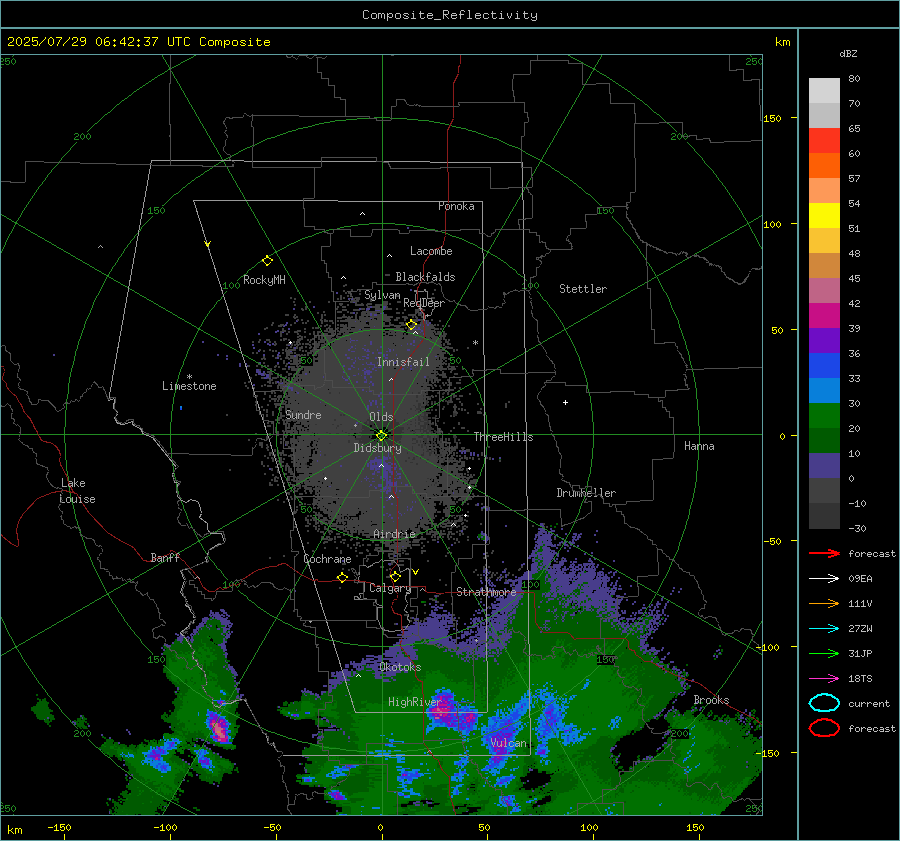Click the Limestone label
Image resolution: width=900 pixels, height=841 pixels.
point(189,386)
